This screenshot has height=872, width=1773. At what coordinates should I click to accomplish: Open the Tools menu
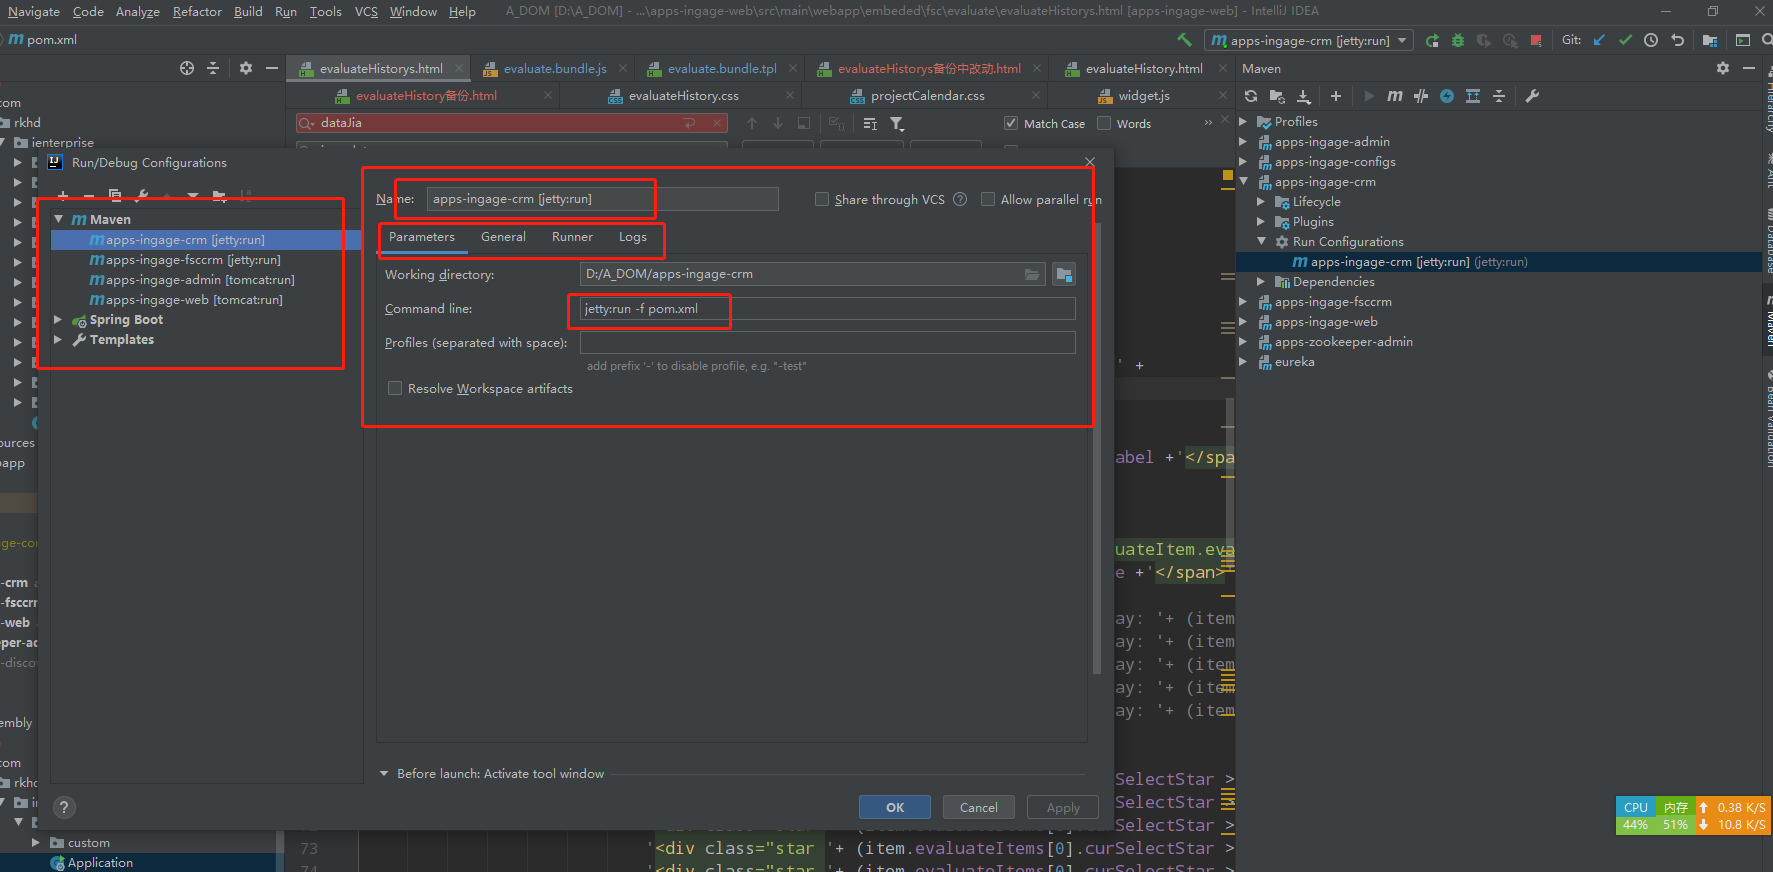coord(325,12)
